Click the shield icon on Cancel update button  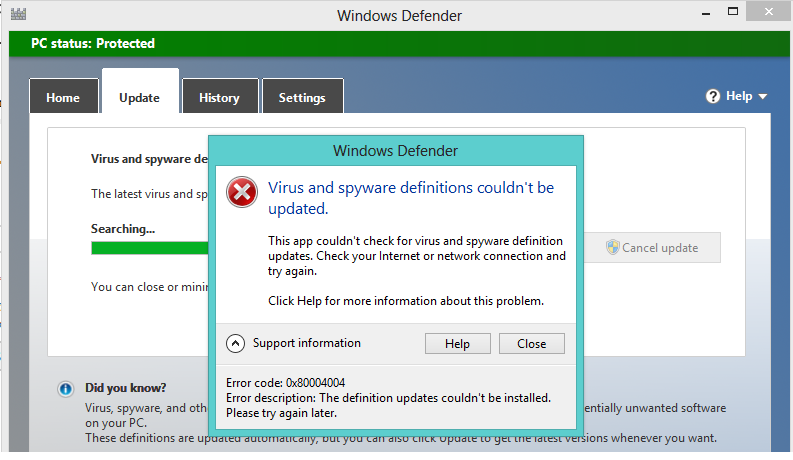pyautogui.click(x=612, y=247)
